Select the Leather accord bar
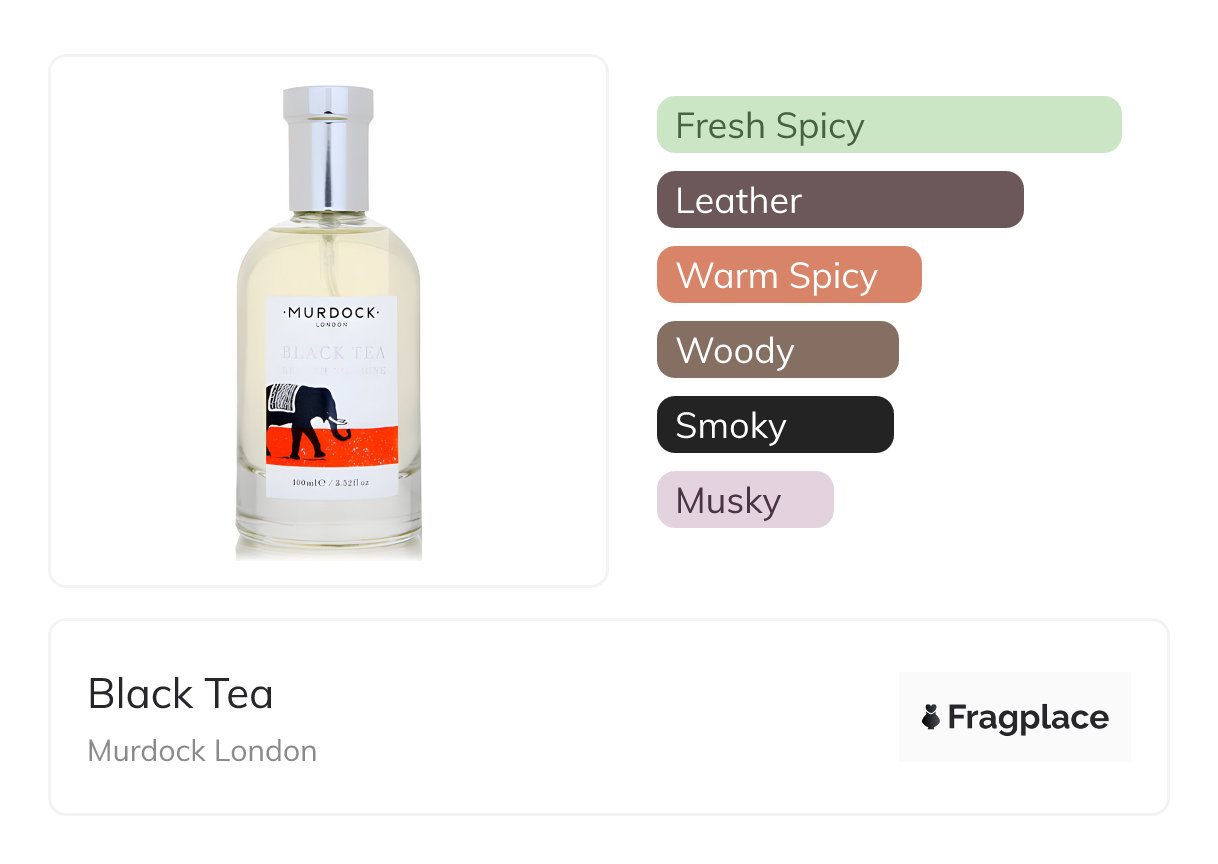Viewport: 1218px width, 864px height. point(840,200)
